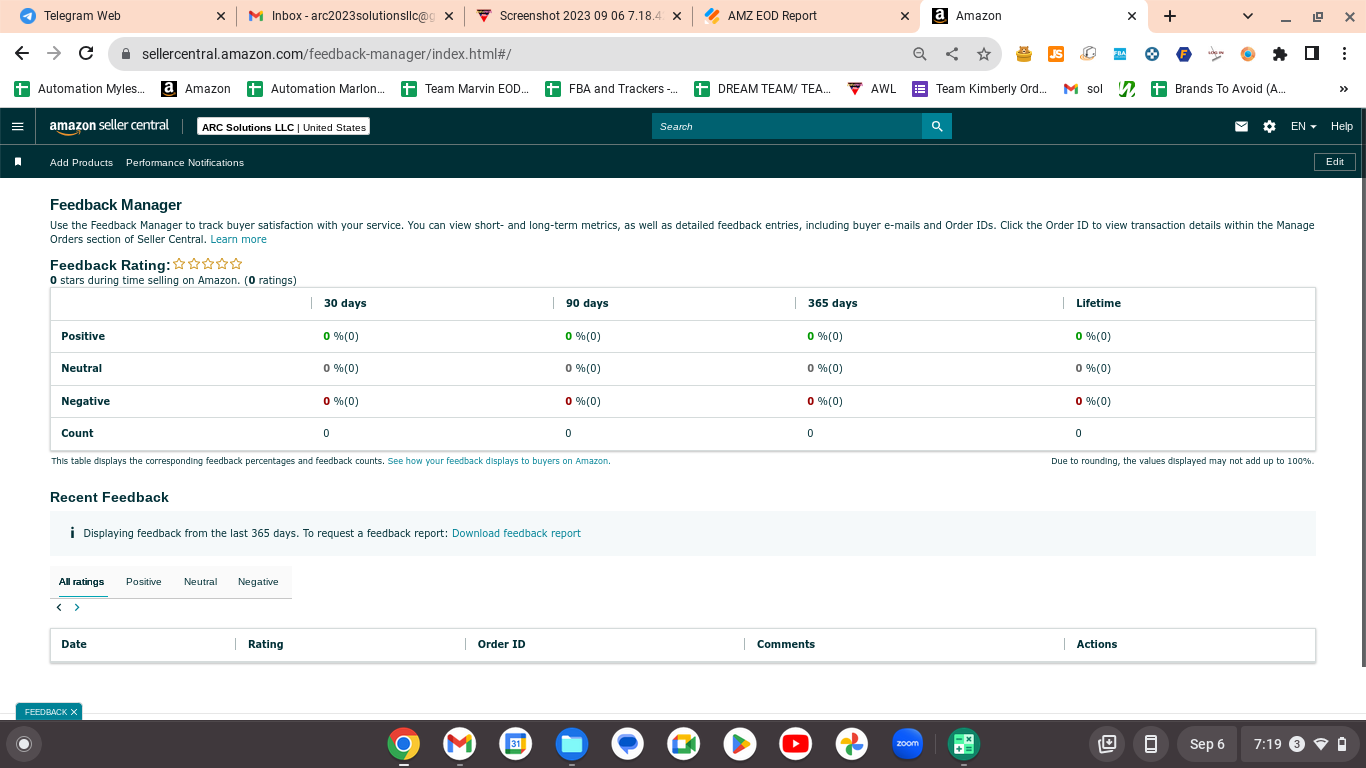Select the All ratings tab
Viewport: 1366px width, 768px height.
click(81, 582)
